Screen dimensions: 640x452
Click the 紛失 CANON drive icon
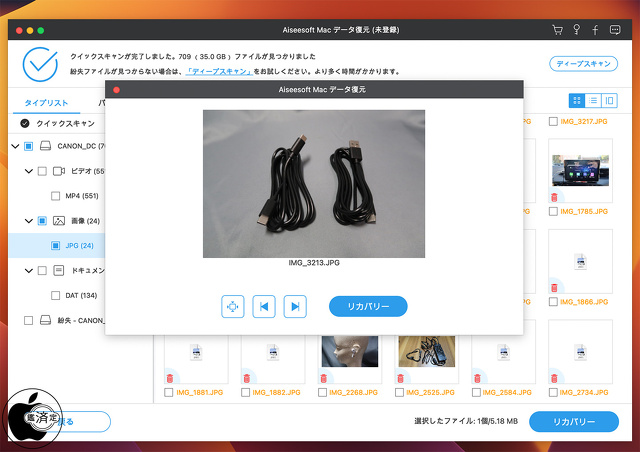click(x=45, y=320)
